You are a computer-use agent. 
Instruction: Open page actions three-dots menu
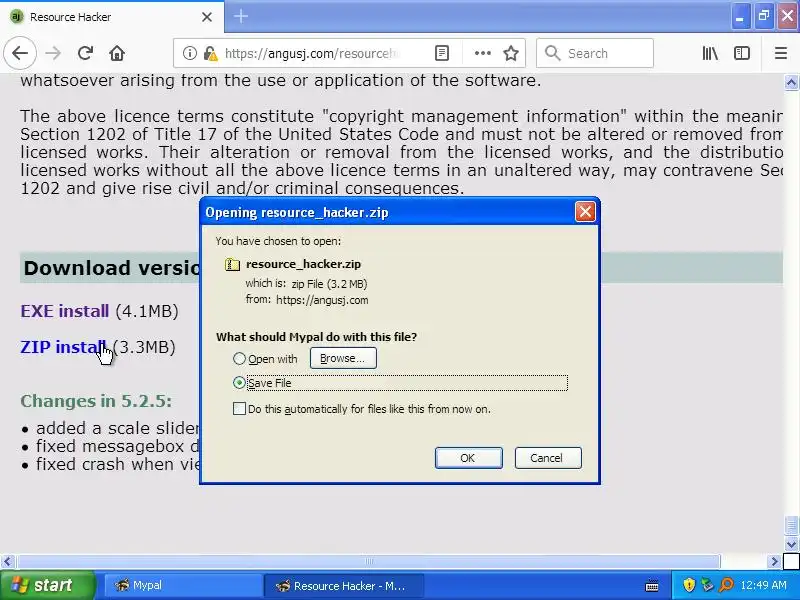482,53
